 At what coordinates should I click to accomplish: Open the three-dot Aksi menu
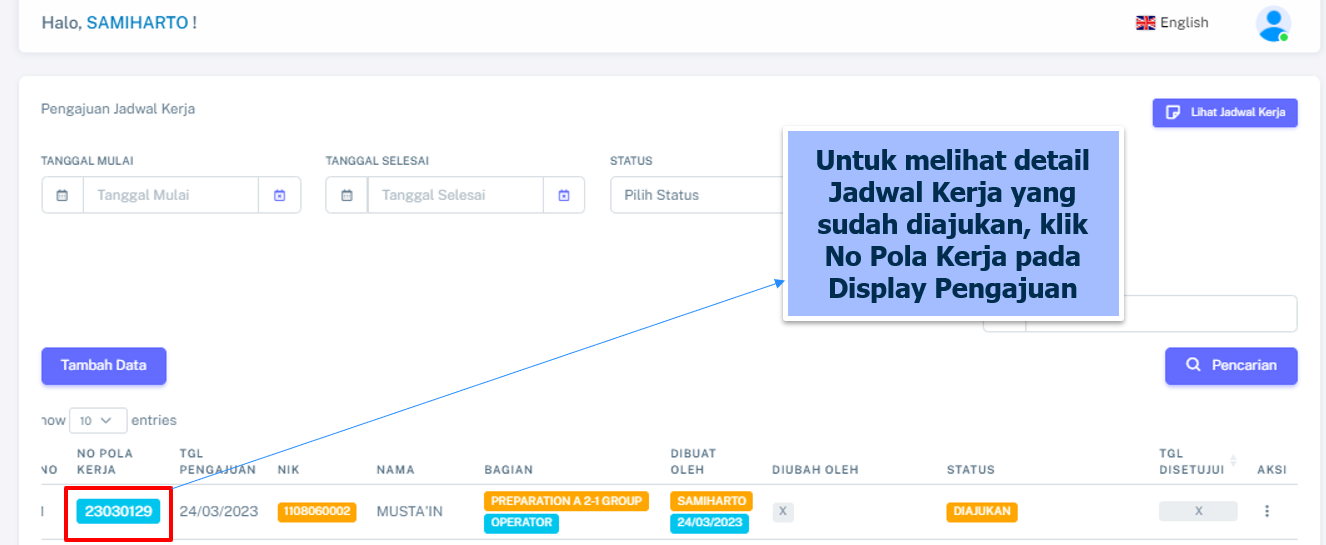1267,511
